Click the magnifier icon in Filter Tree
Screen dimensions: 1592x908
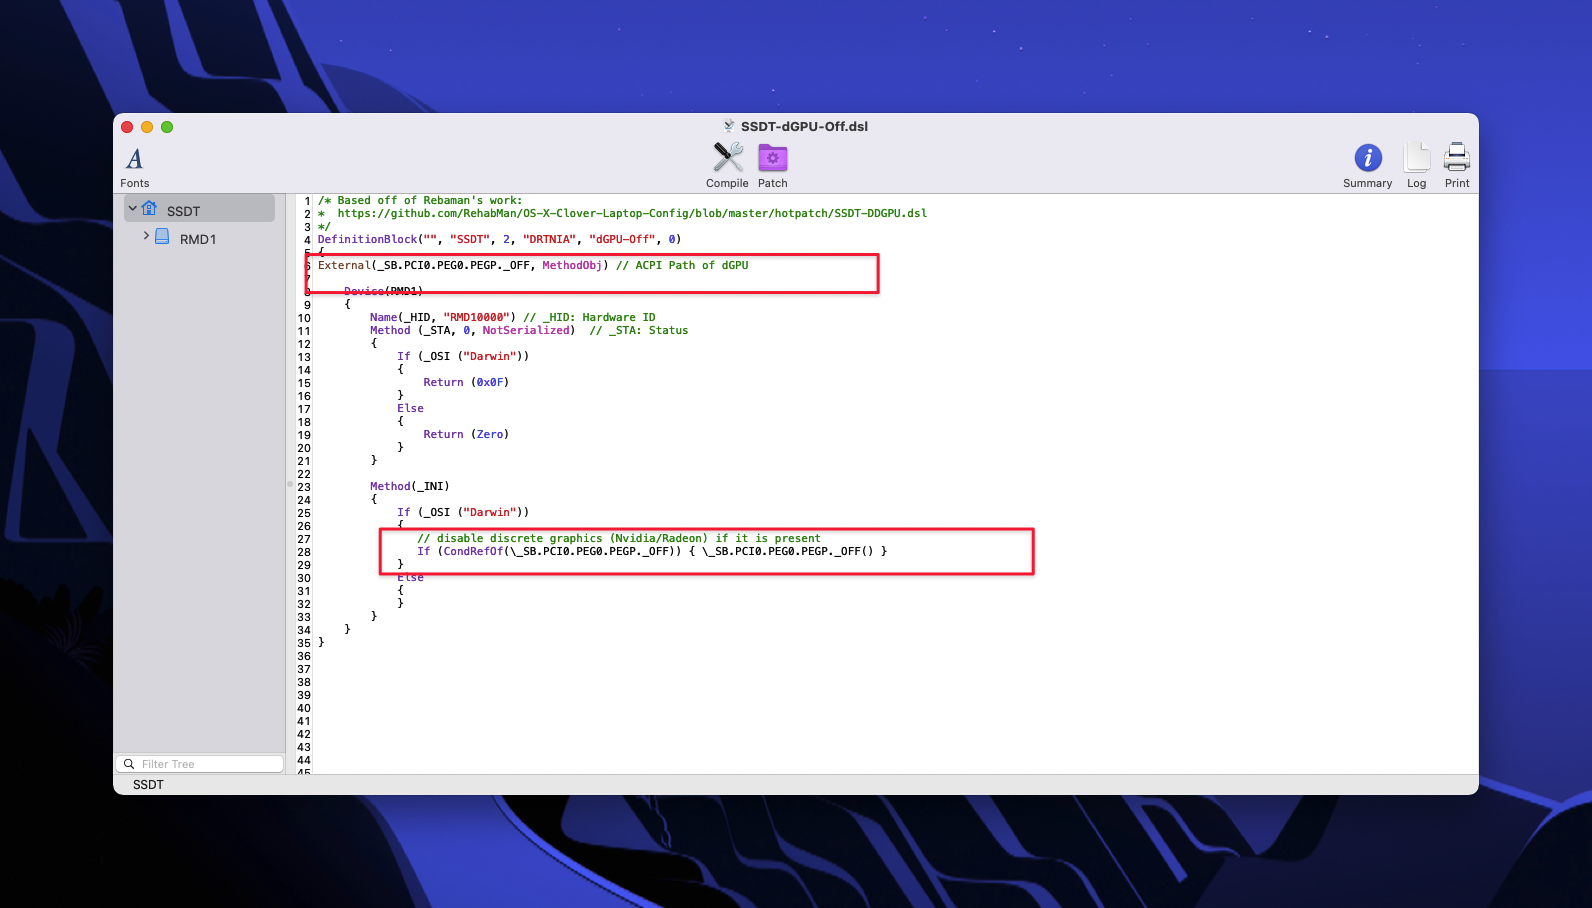tap(129, 764)
